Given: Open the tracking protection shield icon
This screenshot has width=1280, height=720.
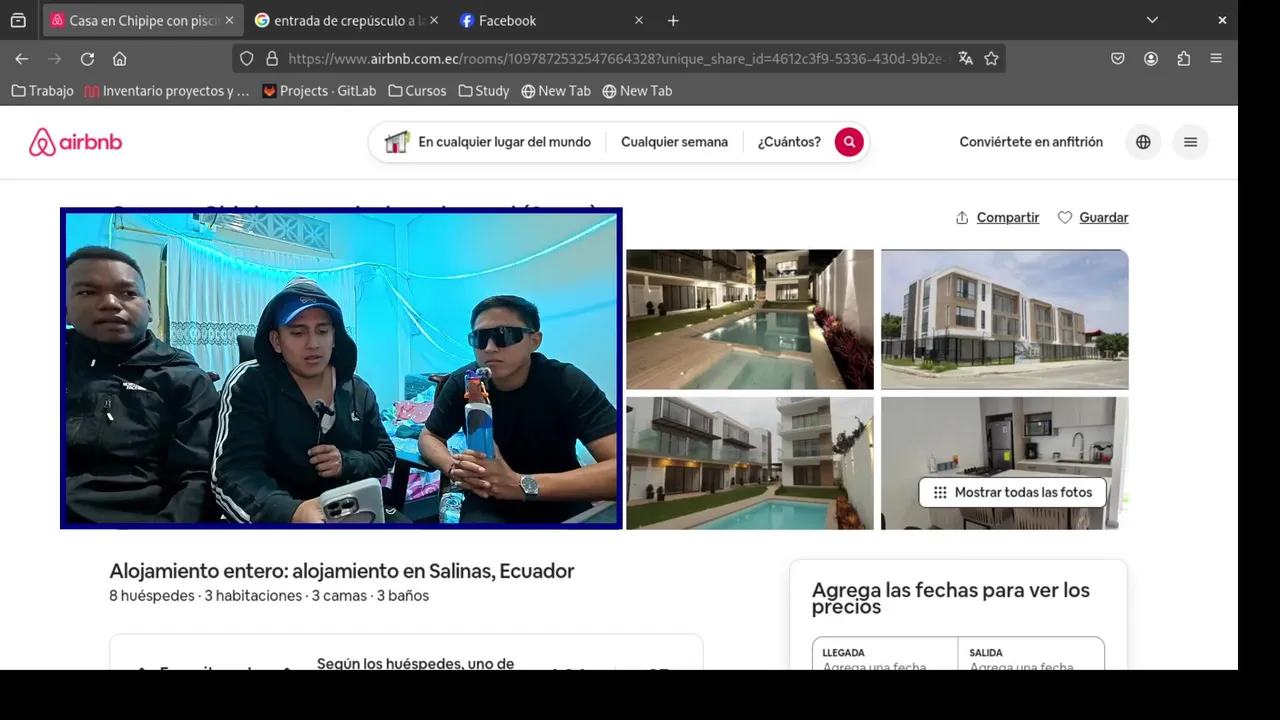Looking at the screenshot, I should pyautogui.click(x=247, y=59).
